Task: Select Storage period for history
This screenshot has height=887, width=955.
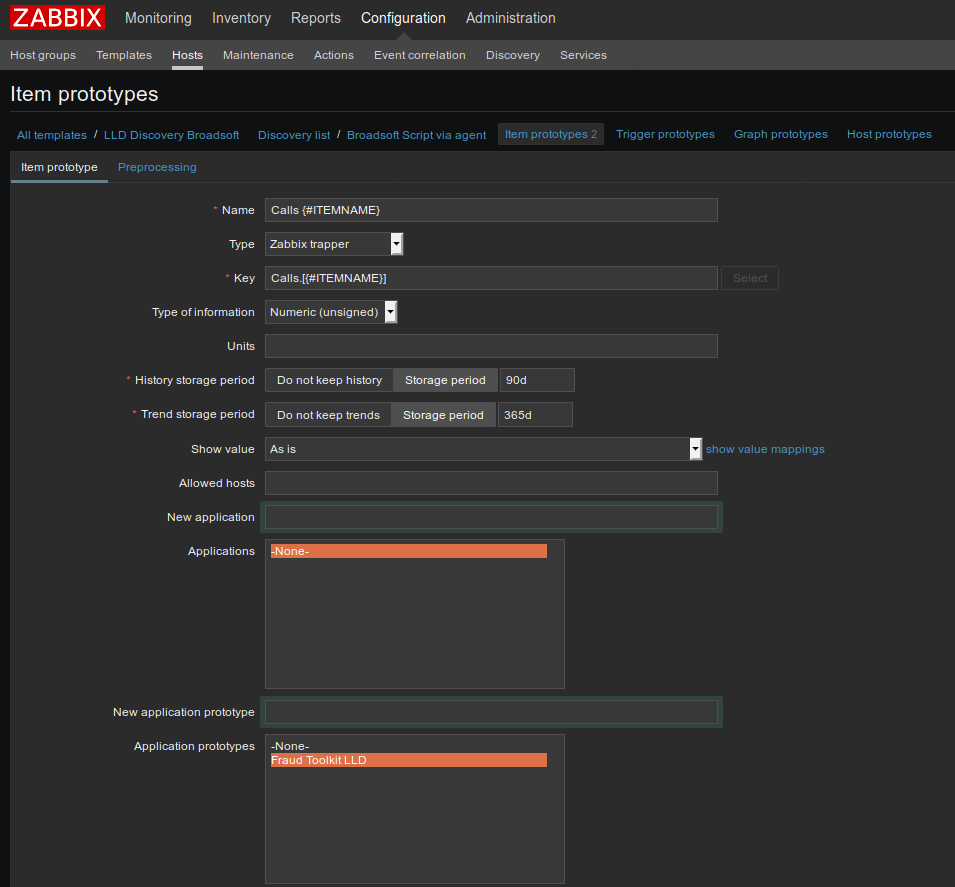Action: pos(445,380)
